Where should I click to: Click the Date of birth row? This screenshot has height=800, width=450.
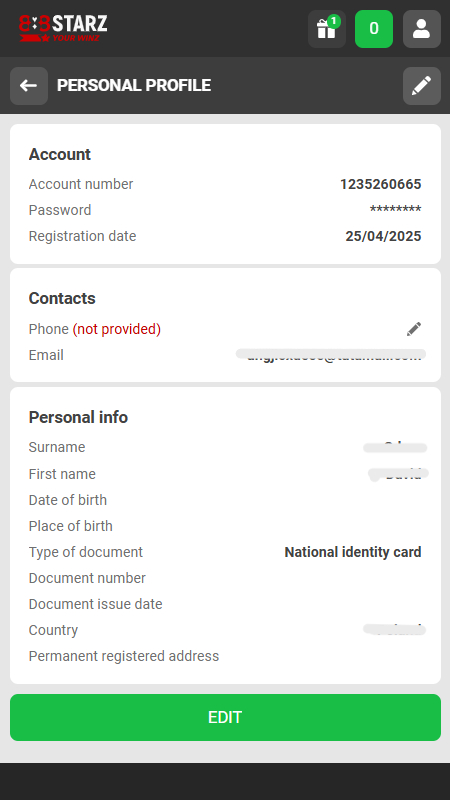pos(225,500)
